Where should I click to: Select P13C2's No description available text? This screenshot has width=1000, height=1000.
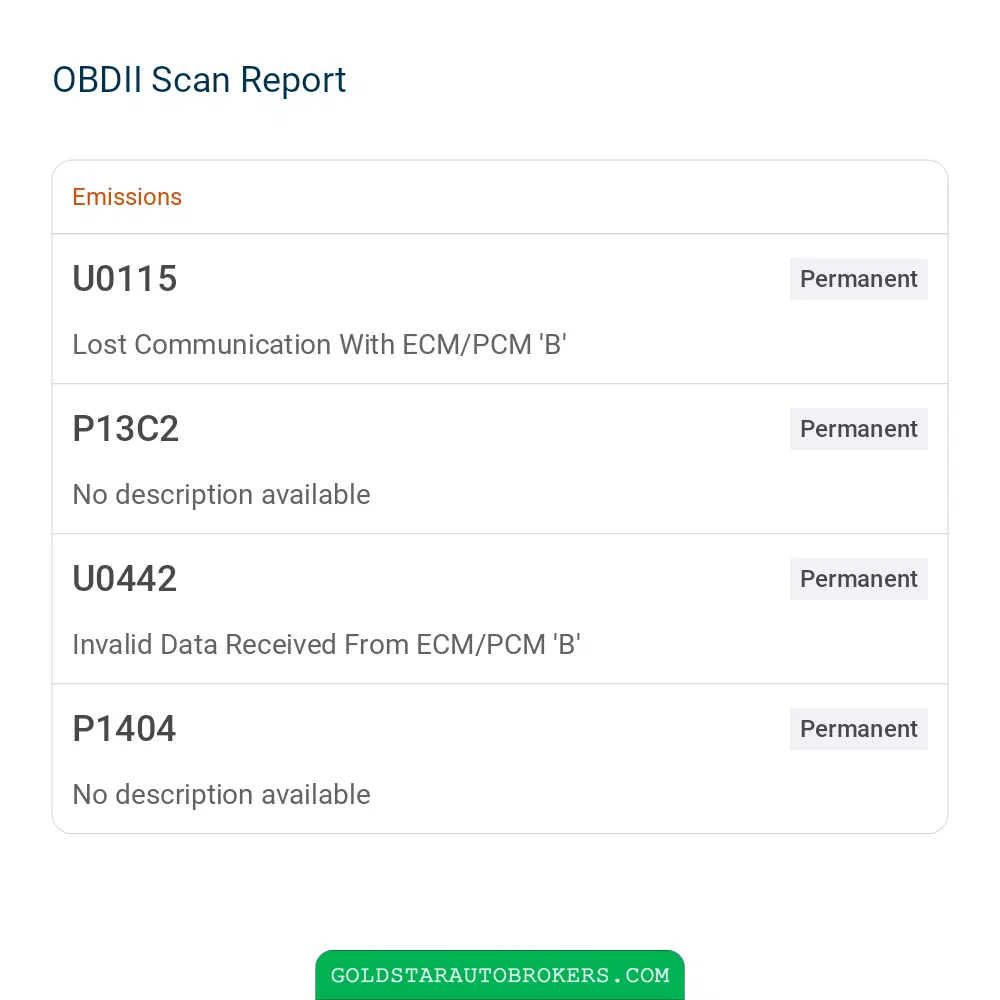tap(221, 495)
